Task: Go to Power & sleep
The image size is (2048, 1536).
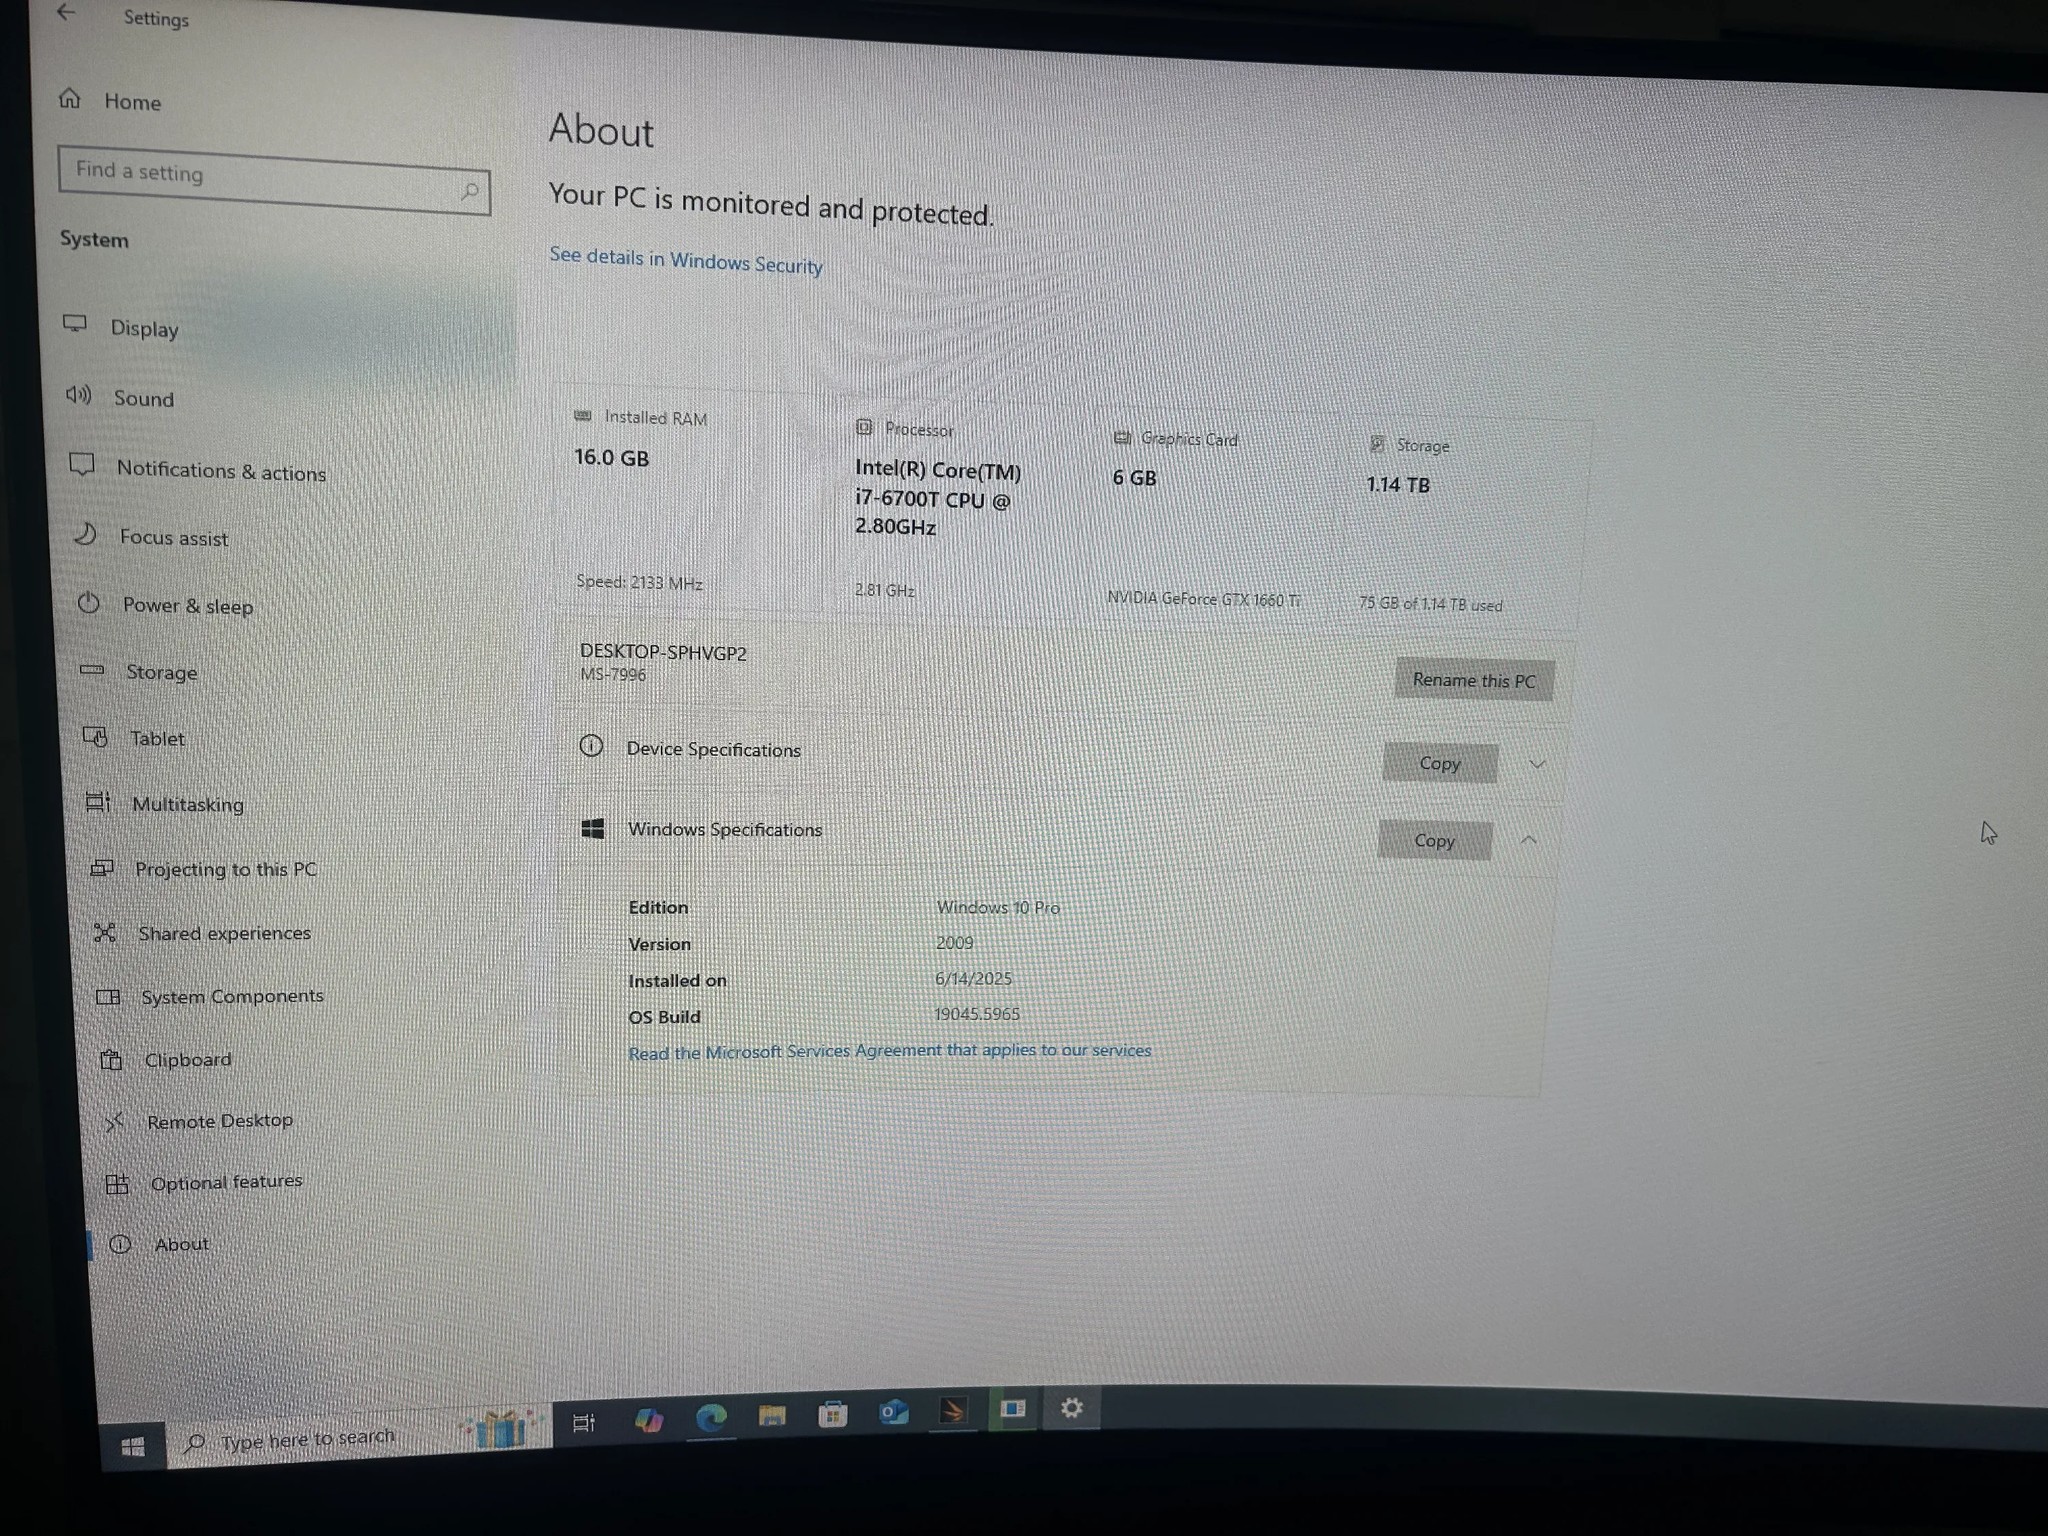Action: click(188, 605)
